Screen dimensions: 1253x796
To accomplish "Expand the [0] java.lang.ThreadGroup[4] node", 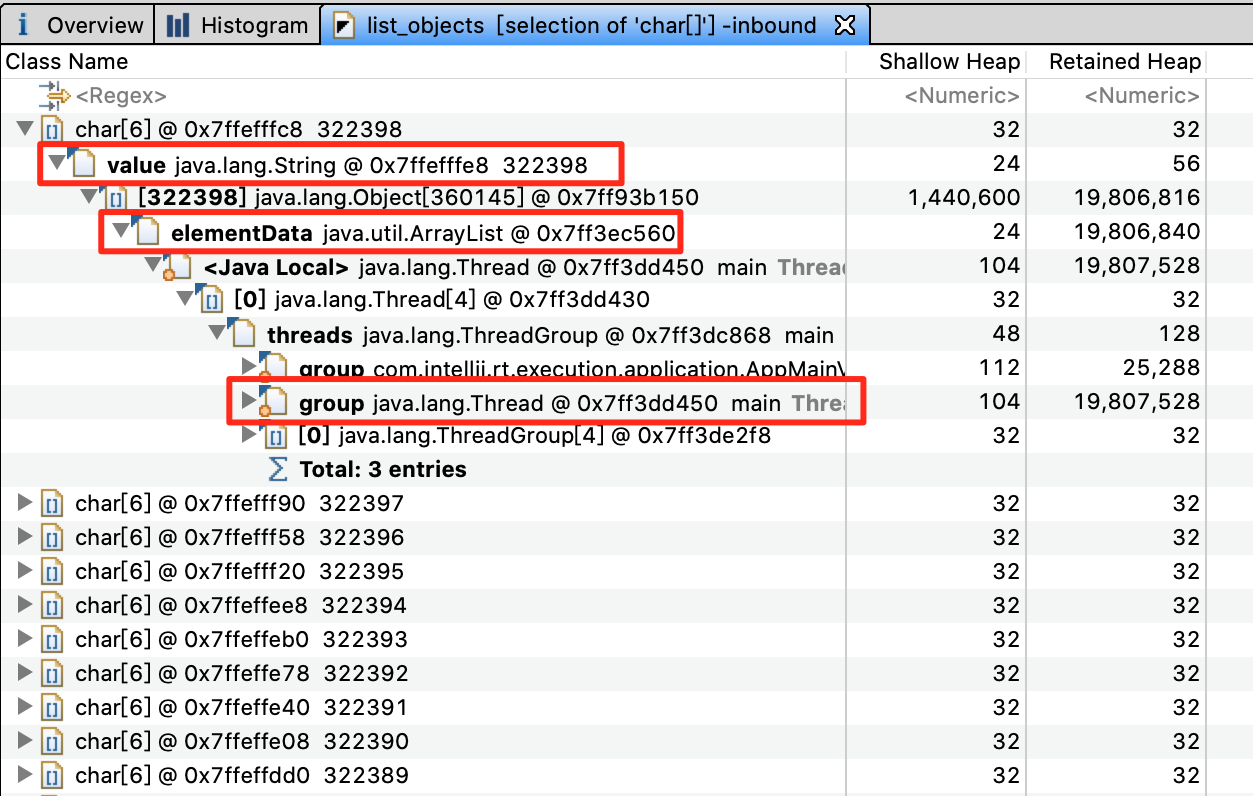I will point(249,435).
